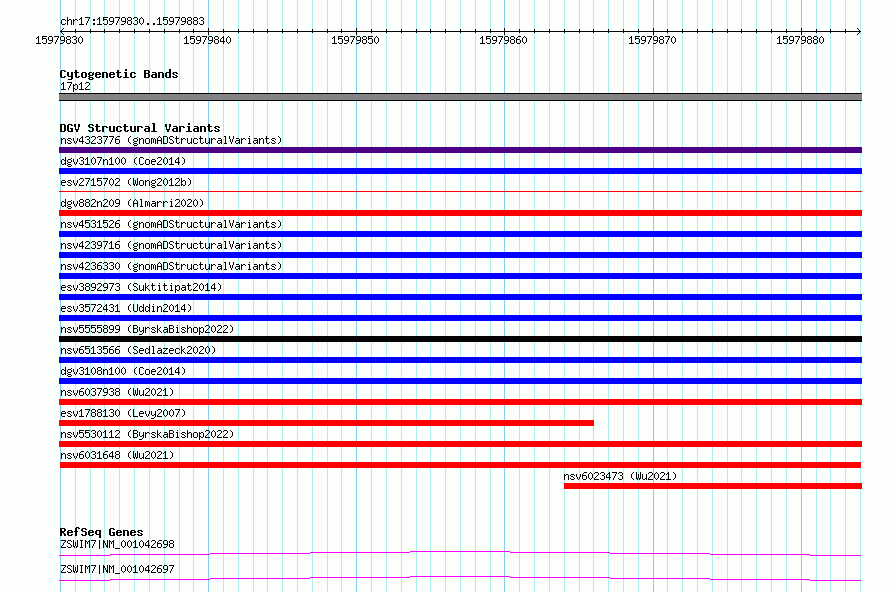Open variant label nsv5530112 (ByrskaBishop2022)
This screenshot has height=592, width=890.
[x=147, y=434]
